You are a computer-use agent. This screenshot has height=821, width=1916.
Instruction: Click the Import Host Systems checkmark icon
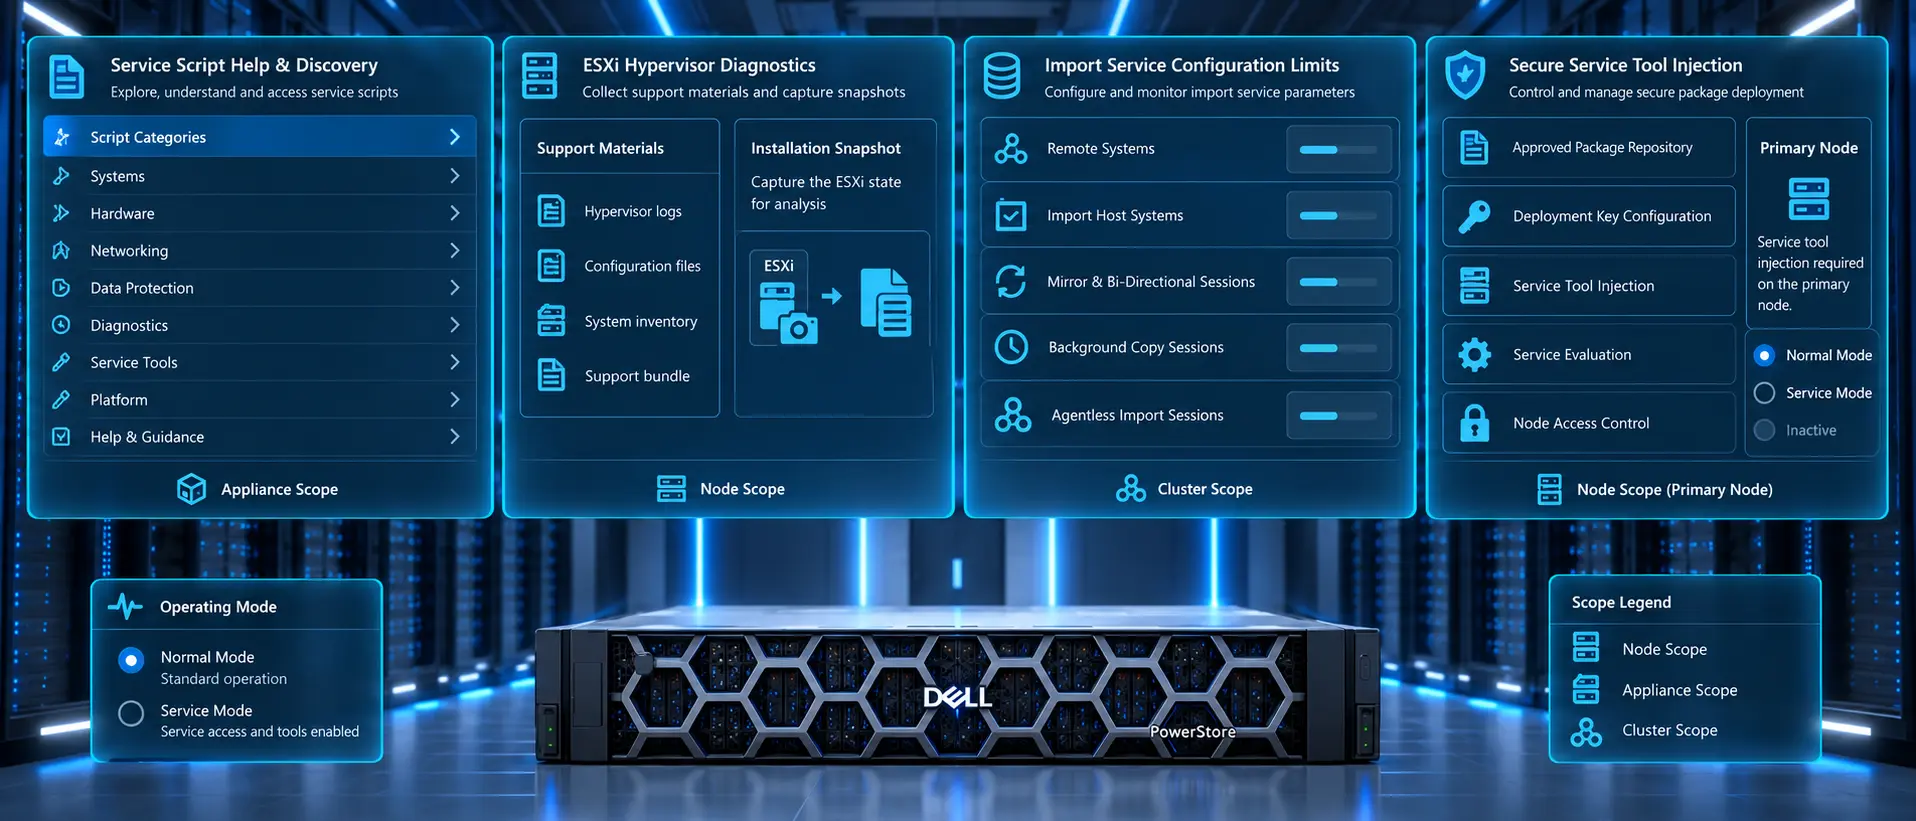[x=1011, y=215]
